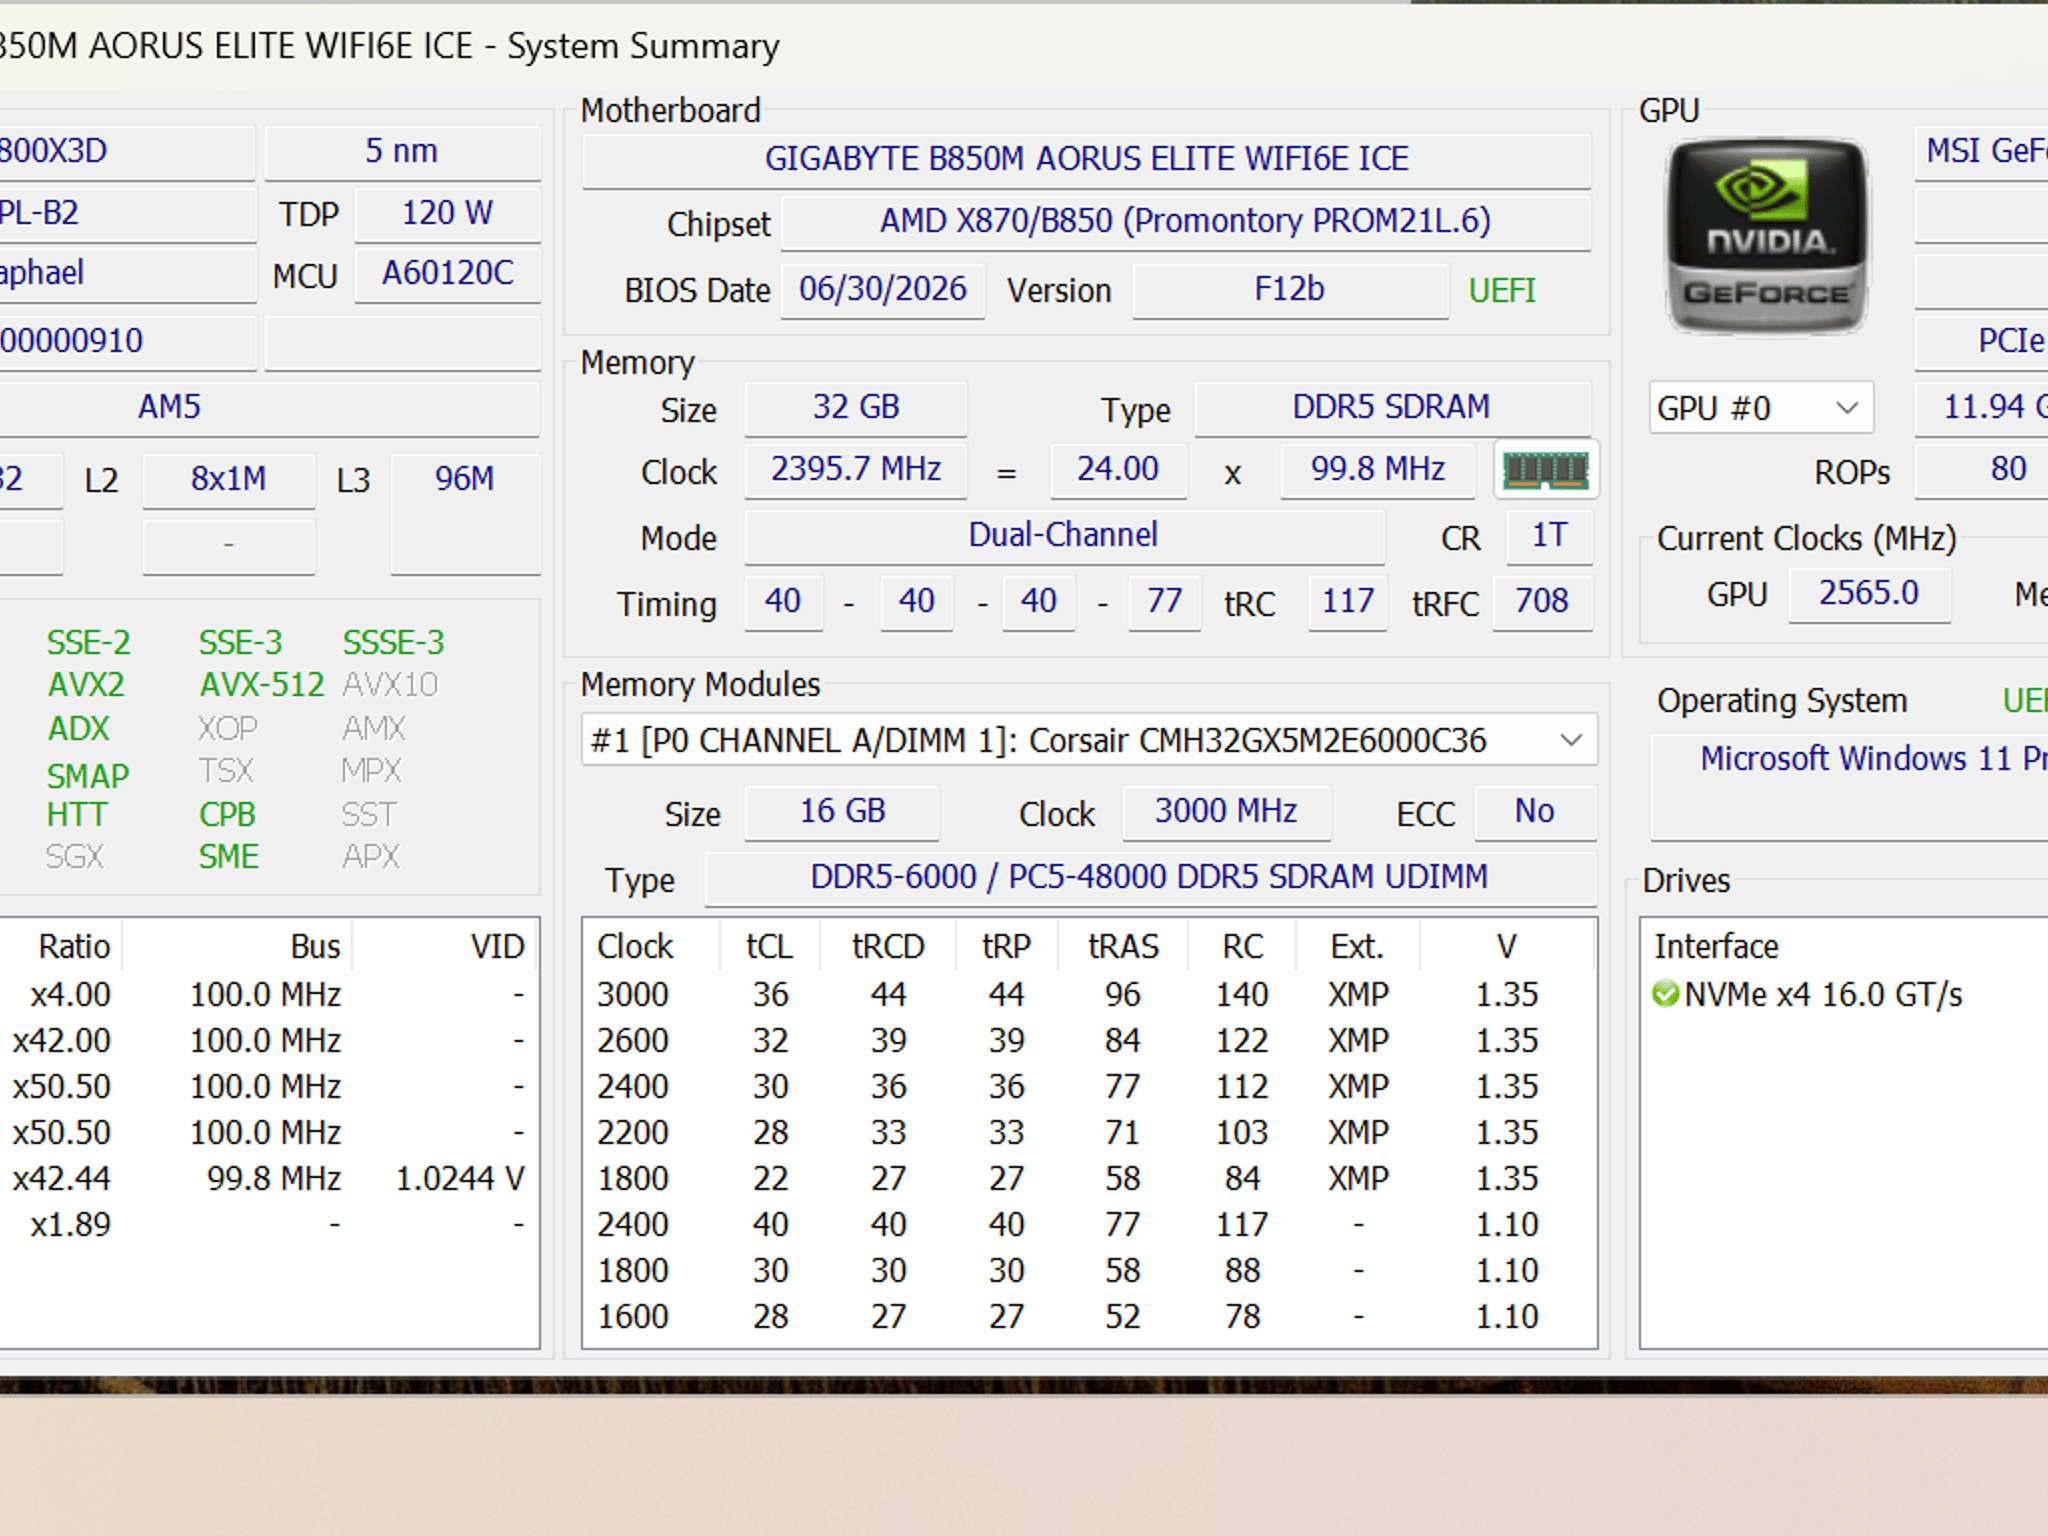
Task: Click the 99.8 MHz base clock field
Action: click(x=1378, y=470)
